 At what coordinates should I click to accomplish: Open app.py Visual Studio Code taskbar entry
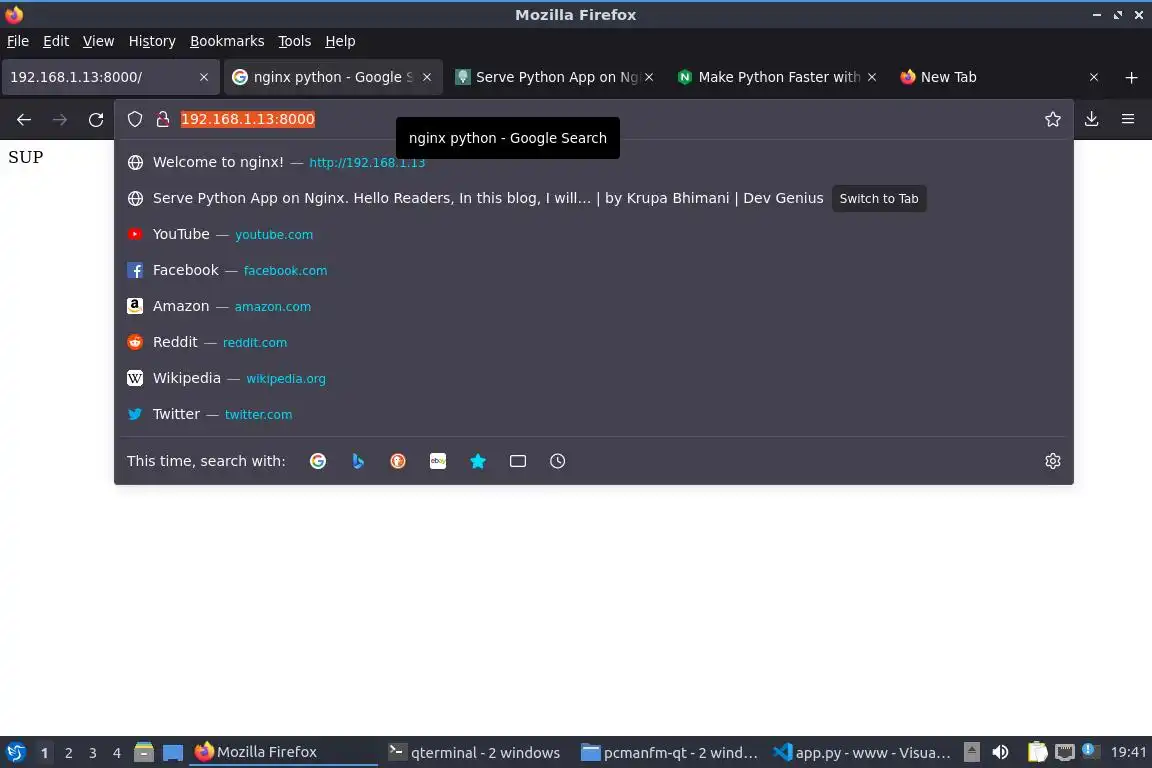[862, 753]
